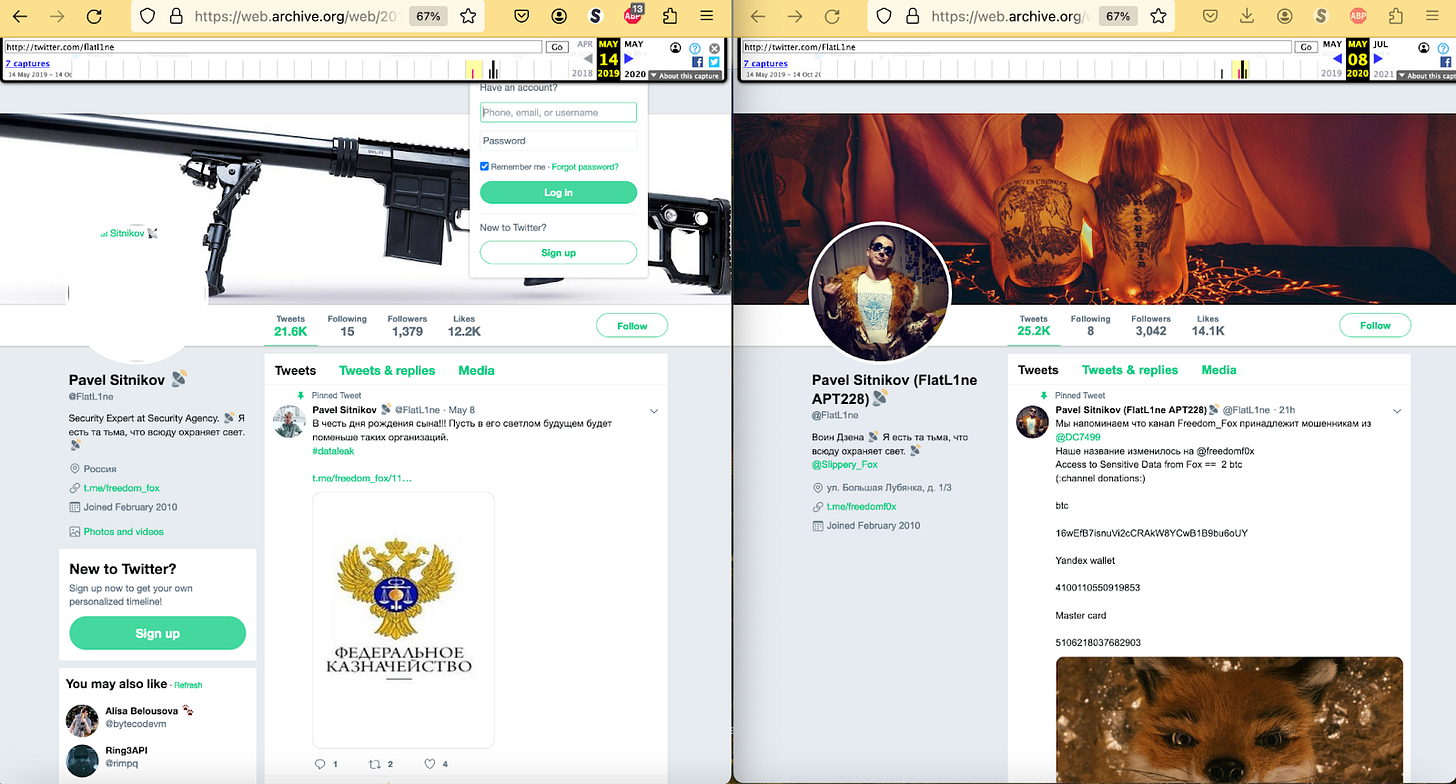
Task: Open Firefox account icon in left browser
Action: pyautogui.click(x=559, y=16)
